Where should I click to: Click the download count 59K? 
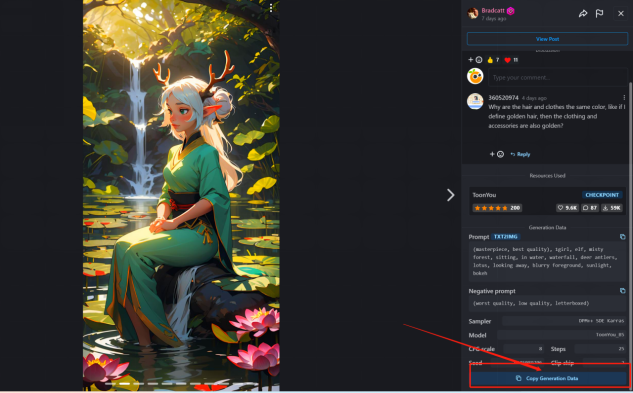(x=612, y=208)
